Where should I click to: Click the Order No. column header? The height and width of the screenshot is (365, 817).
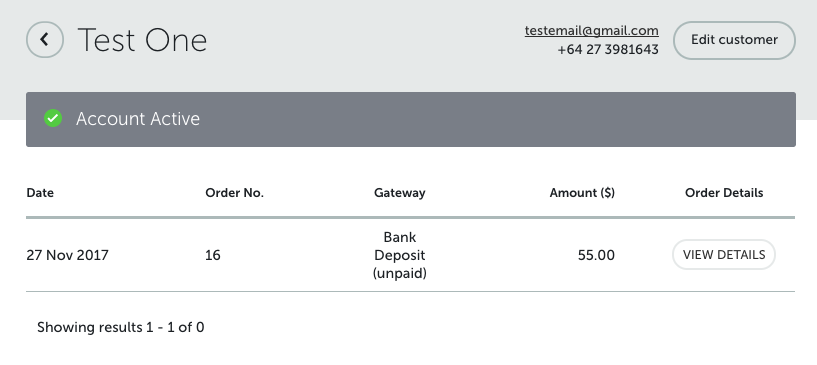pyautogui.click(x=234, y=193)
